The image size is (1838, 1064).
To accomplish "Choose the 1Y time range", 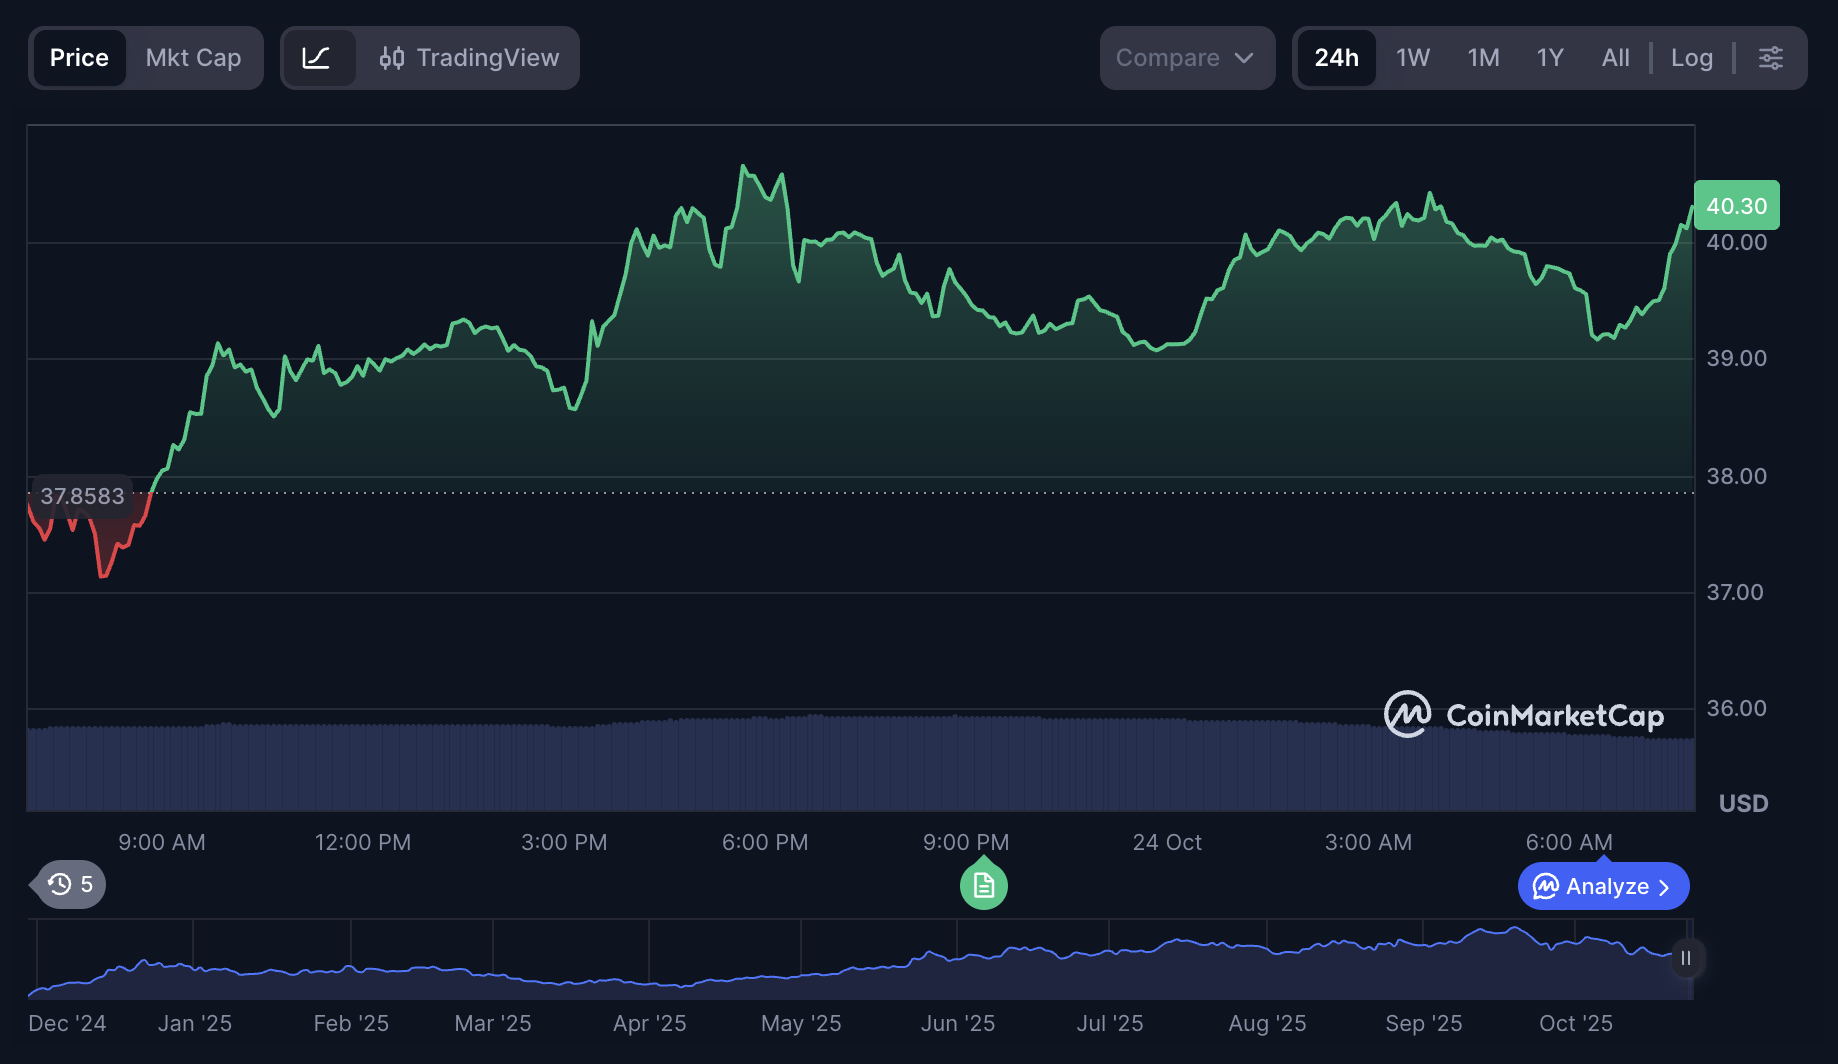I will click(1549, 58).
